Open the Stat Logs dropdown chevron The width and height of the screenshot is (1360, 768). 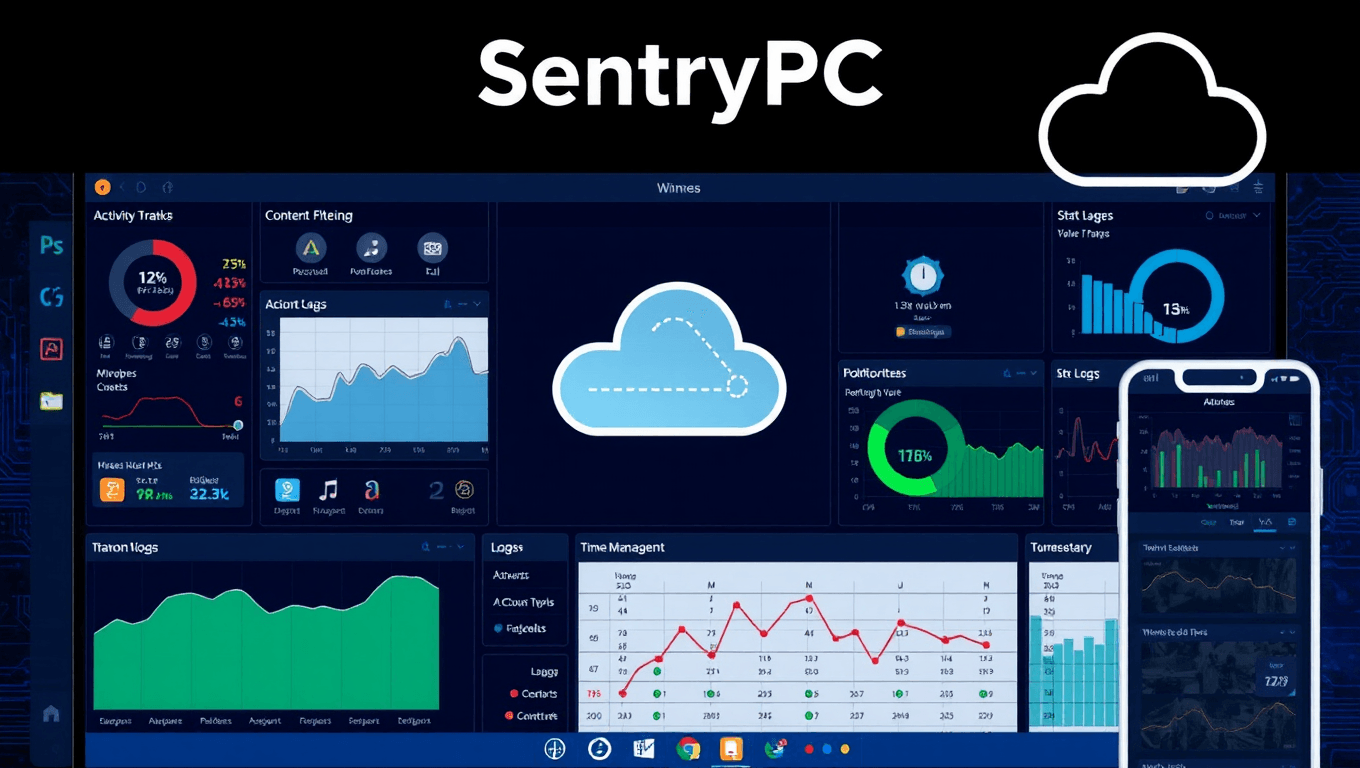pyautogui.click(x=1257, y=215)
